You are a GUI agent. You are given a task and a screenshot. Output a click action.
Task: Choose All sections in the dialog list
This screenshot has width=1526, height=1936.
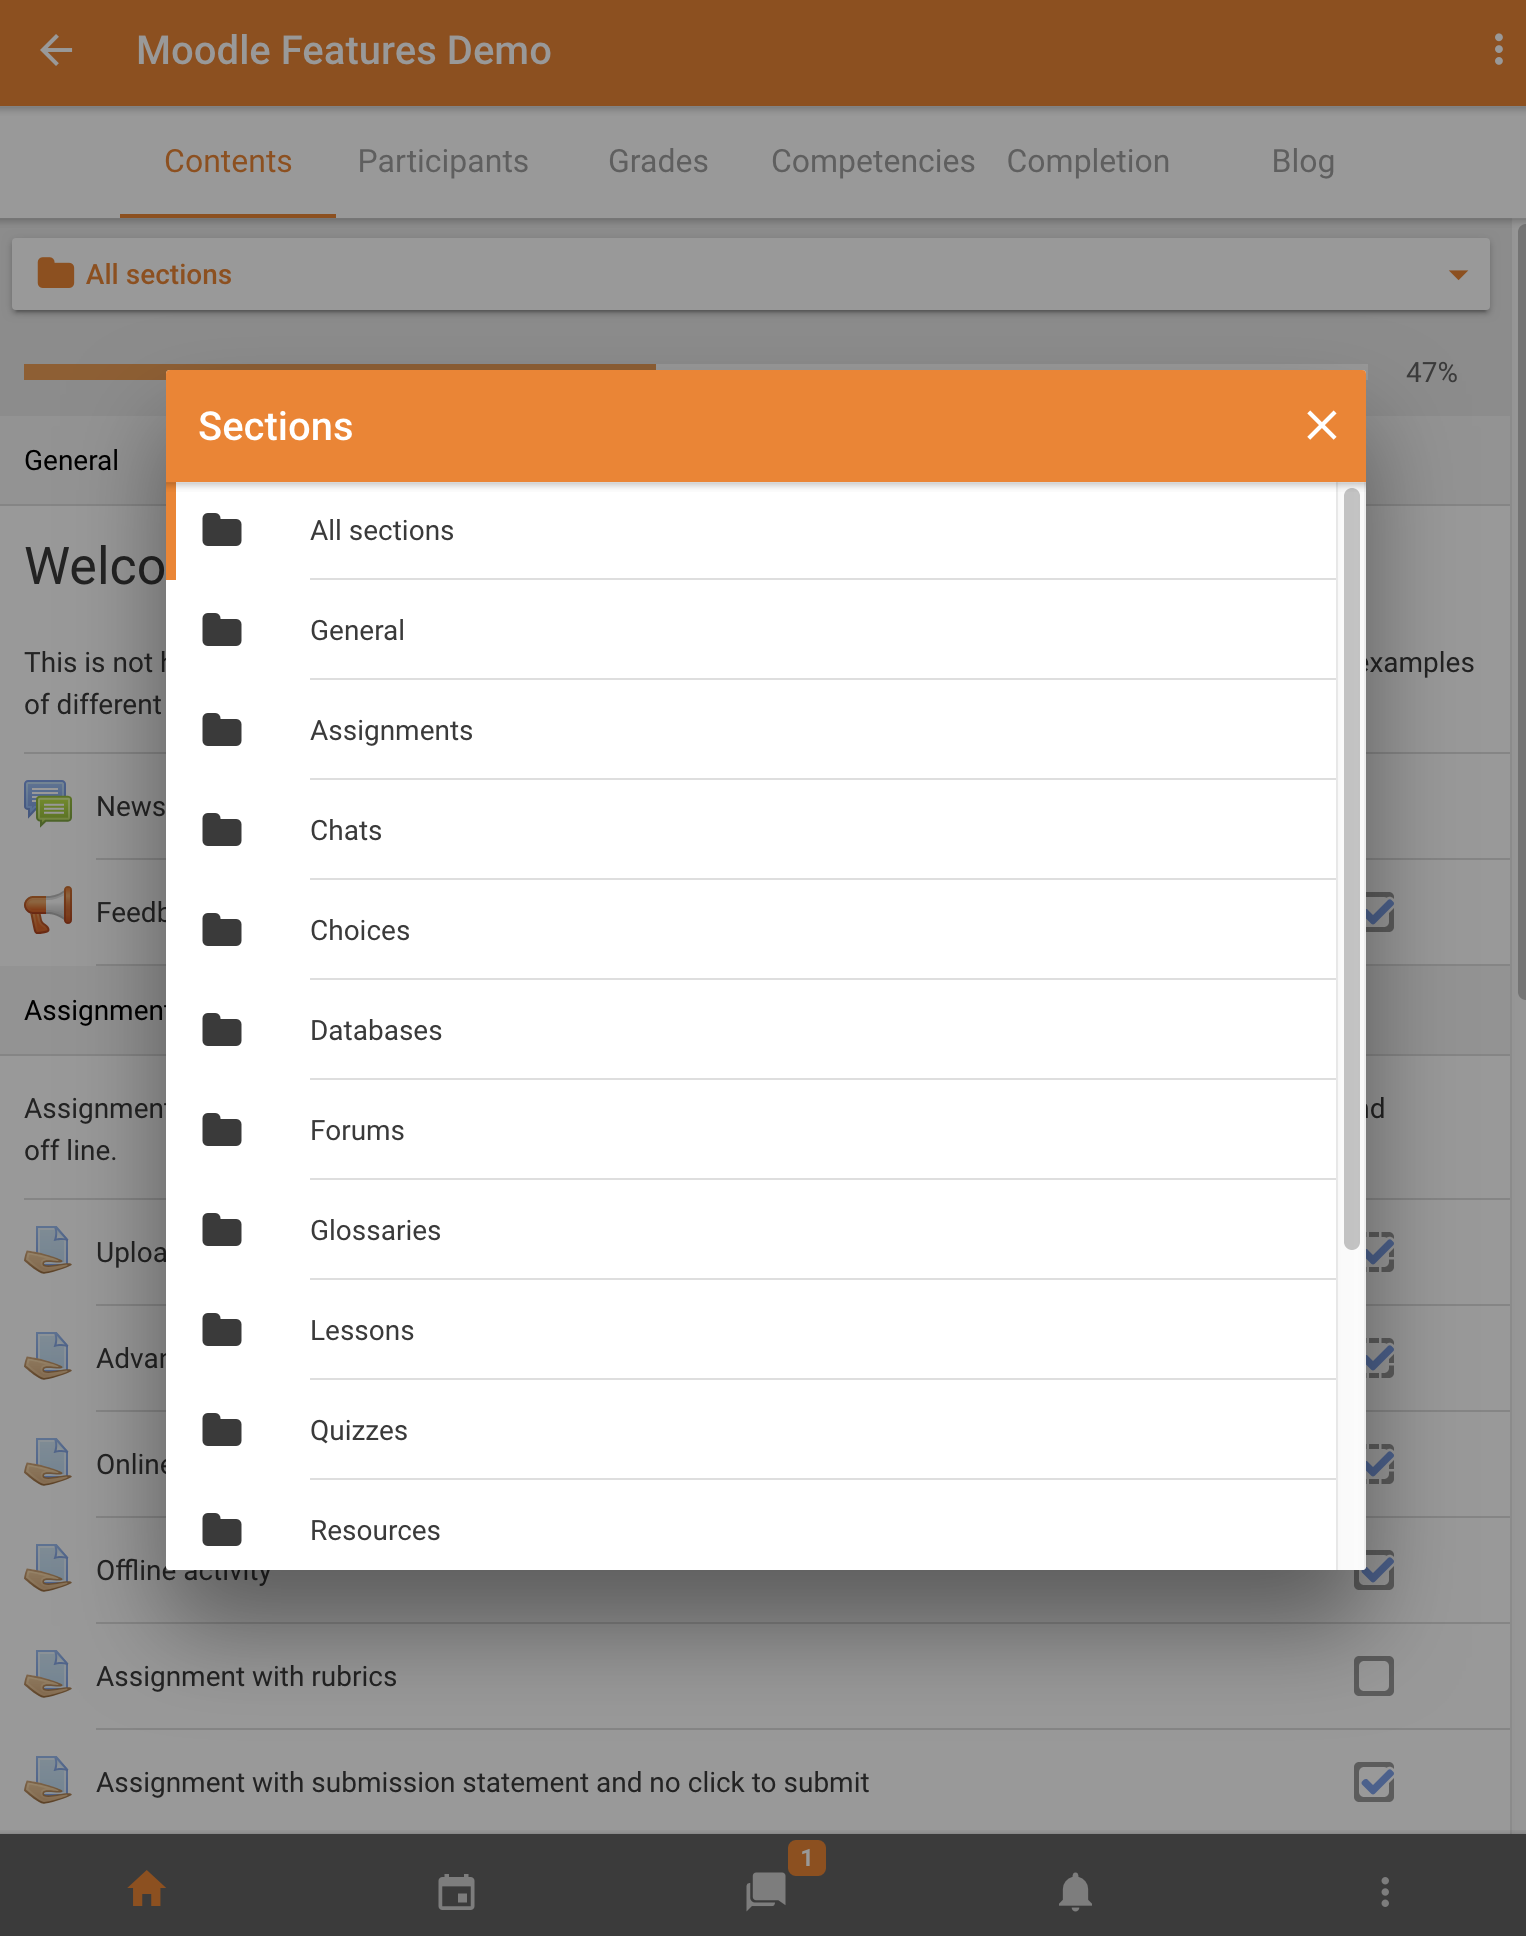coord(751,530)
